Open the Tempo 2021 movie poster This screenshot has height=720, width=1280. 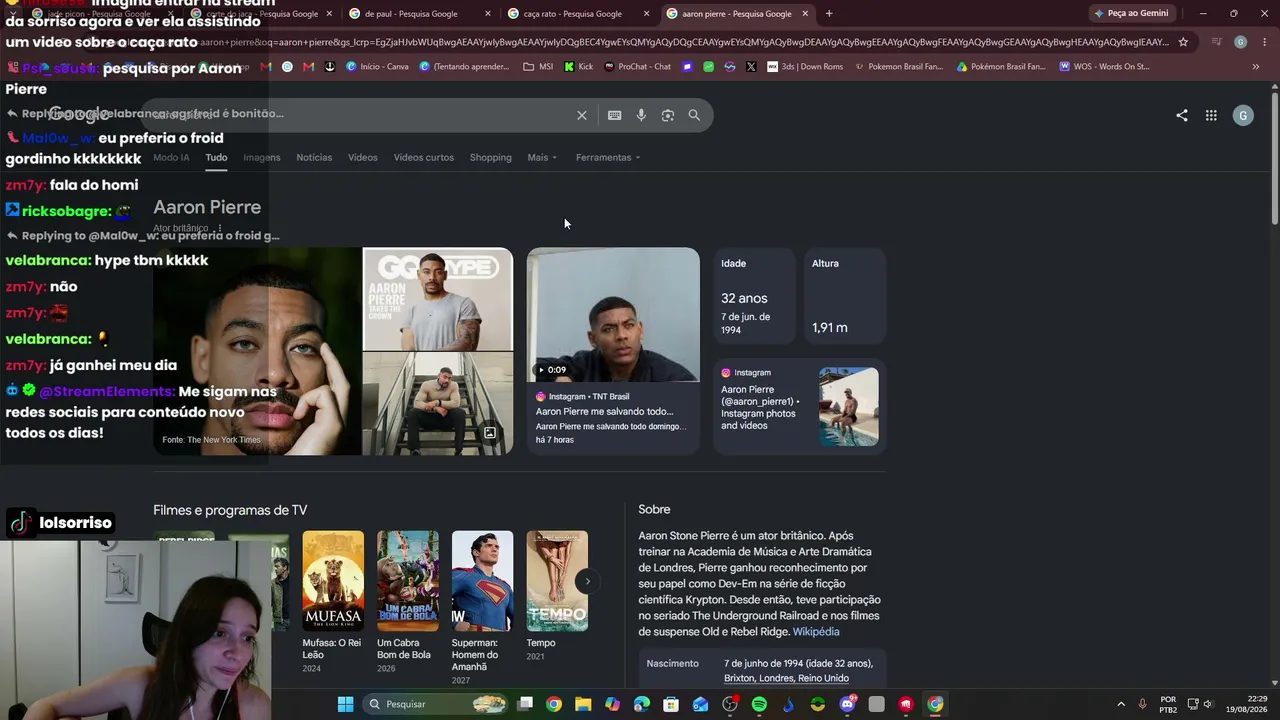tap(557, 581)
